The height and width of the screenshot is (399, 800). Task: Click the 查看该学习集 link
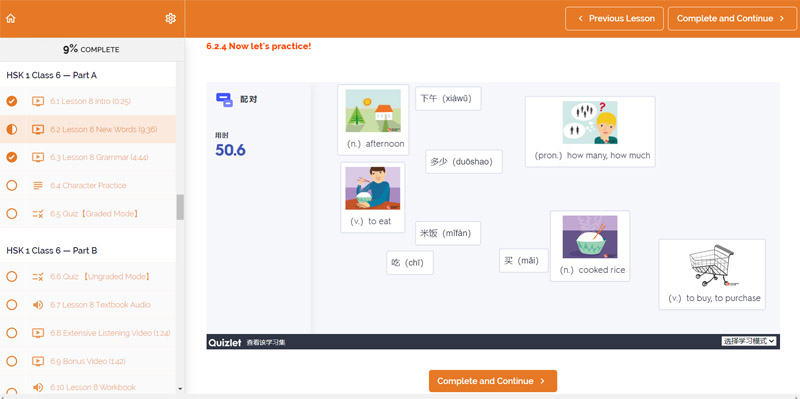tap(266, 342)
